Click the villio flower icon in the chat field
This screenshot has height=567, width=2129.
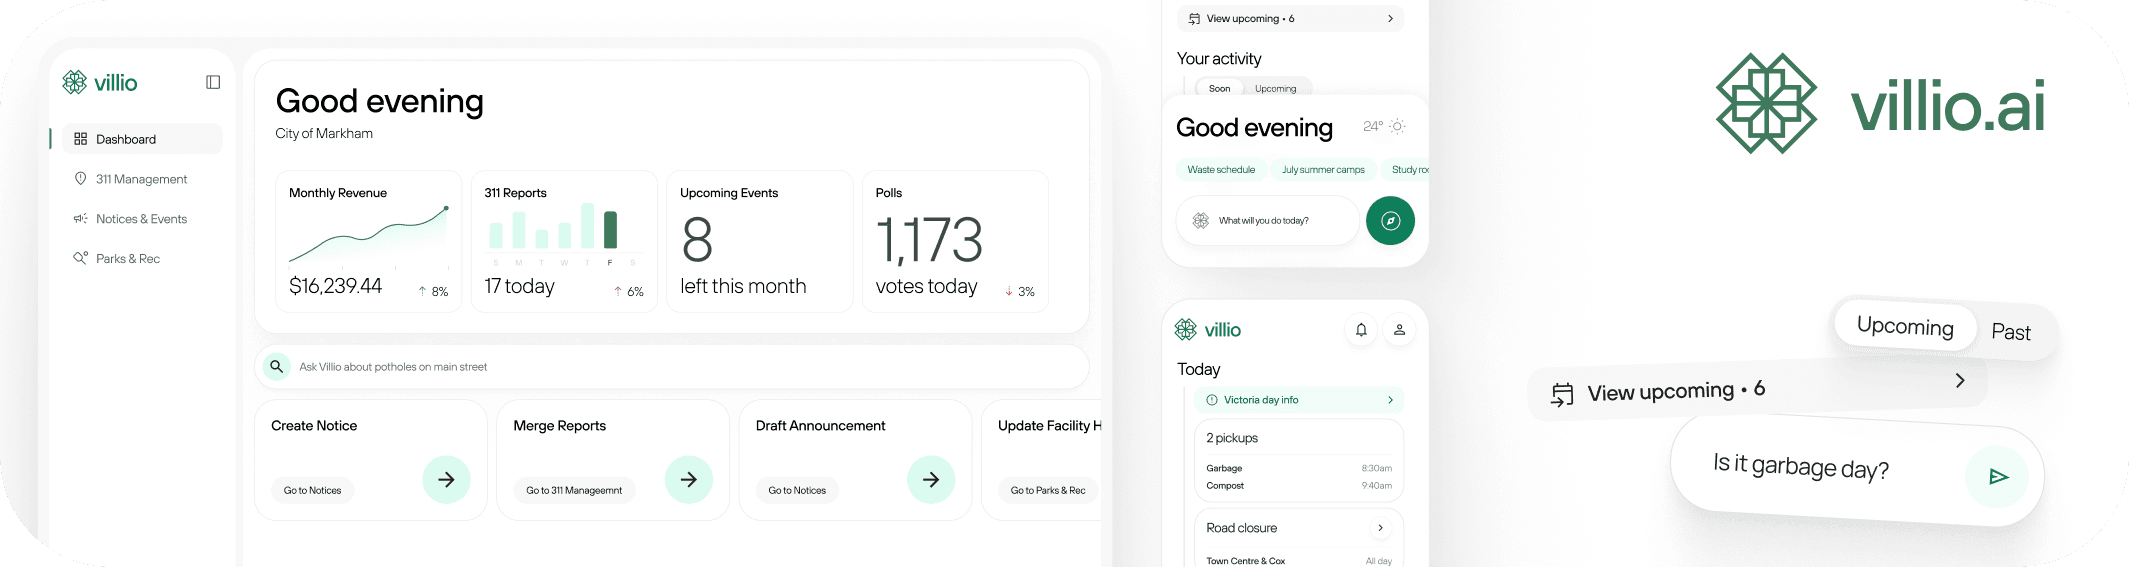pos(1201,220)
